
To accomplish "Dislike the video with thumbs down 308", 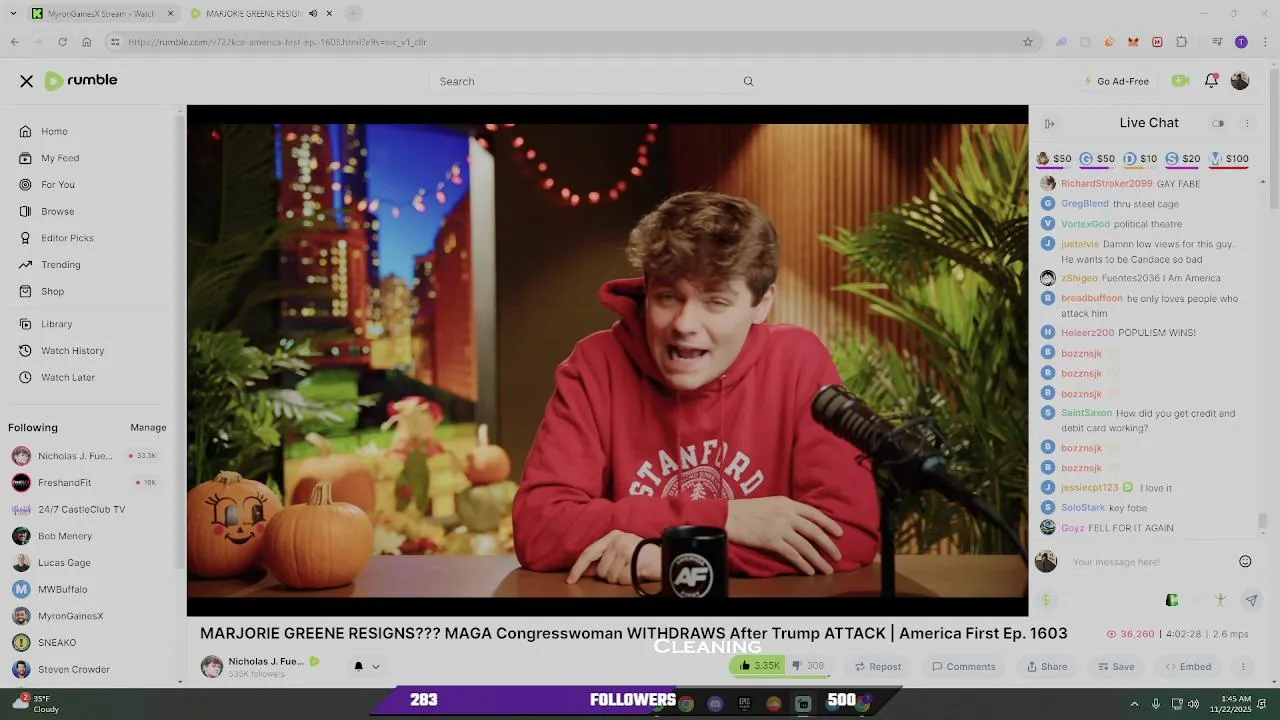I will pos(808,666).
